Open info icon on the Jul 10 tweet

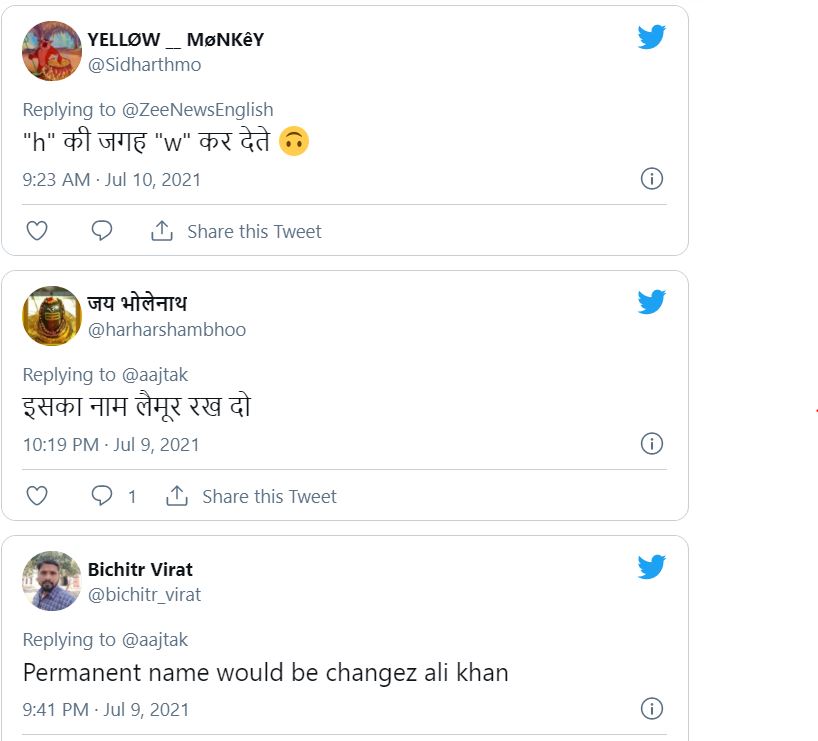click(651, 179)
